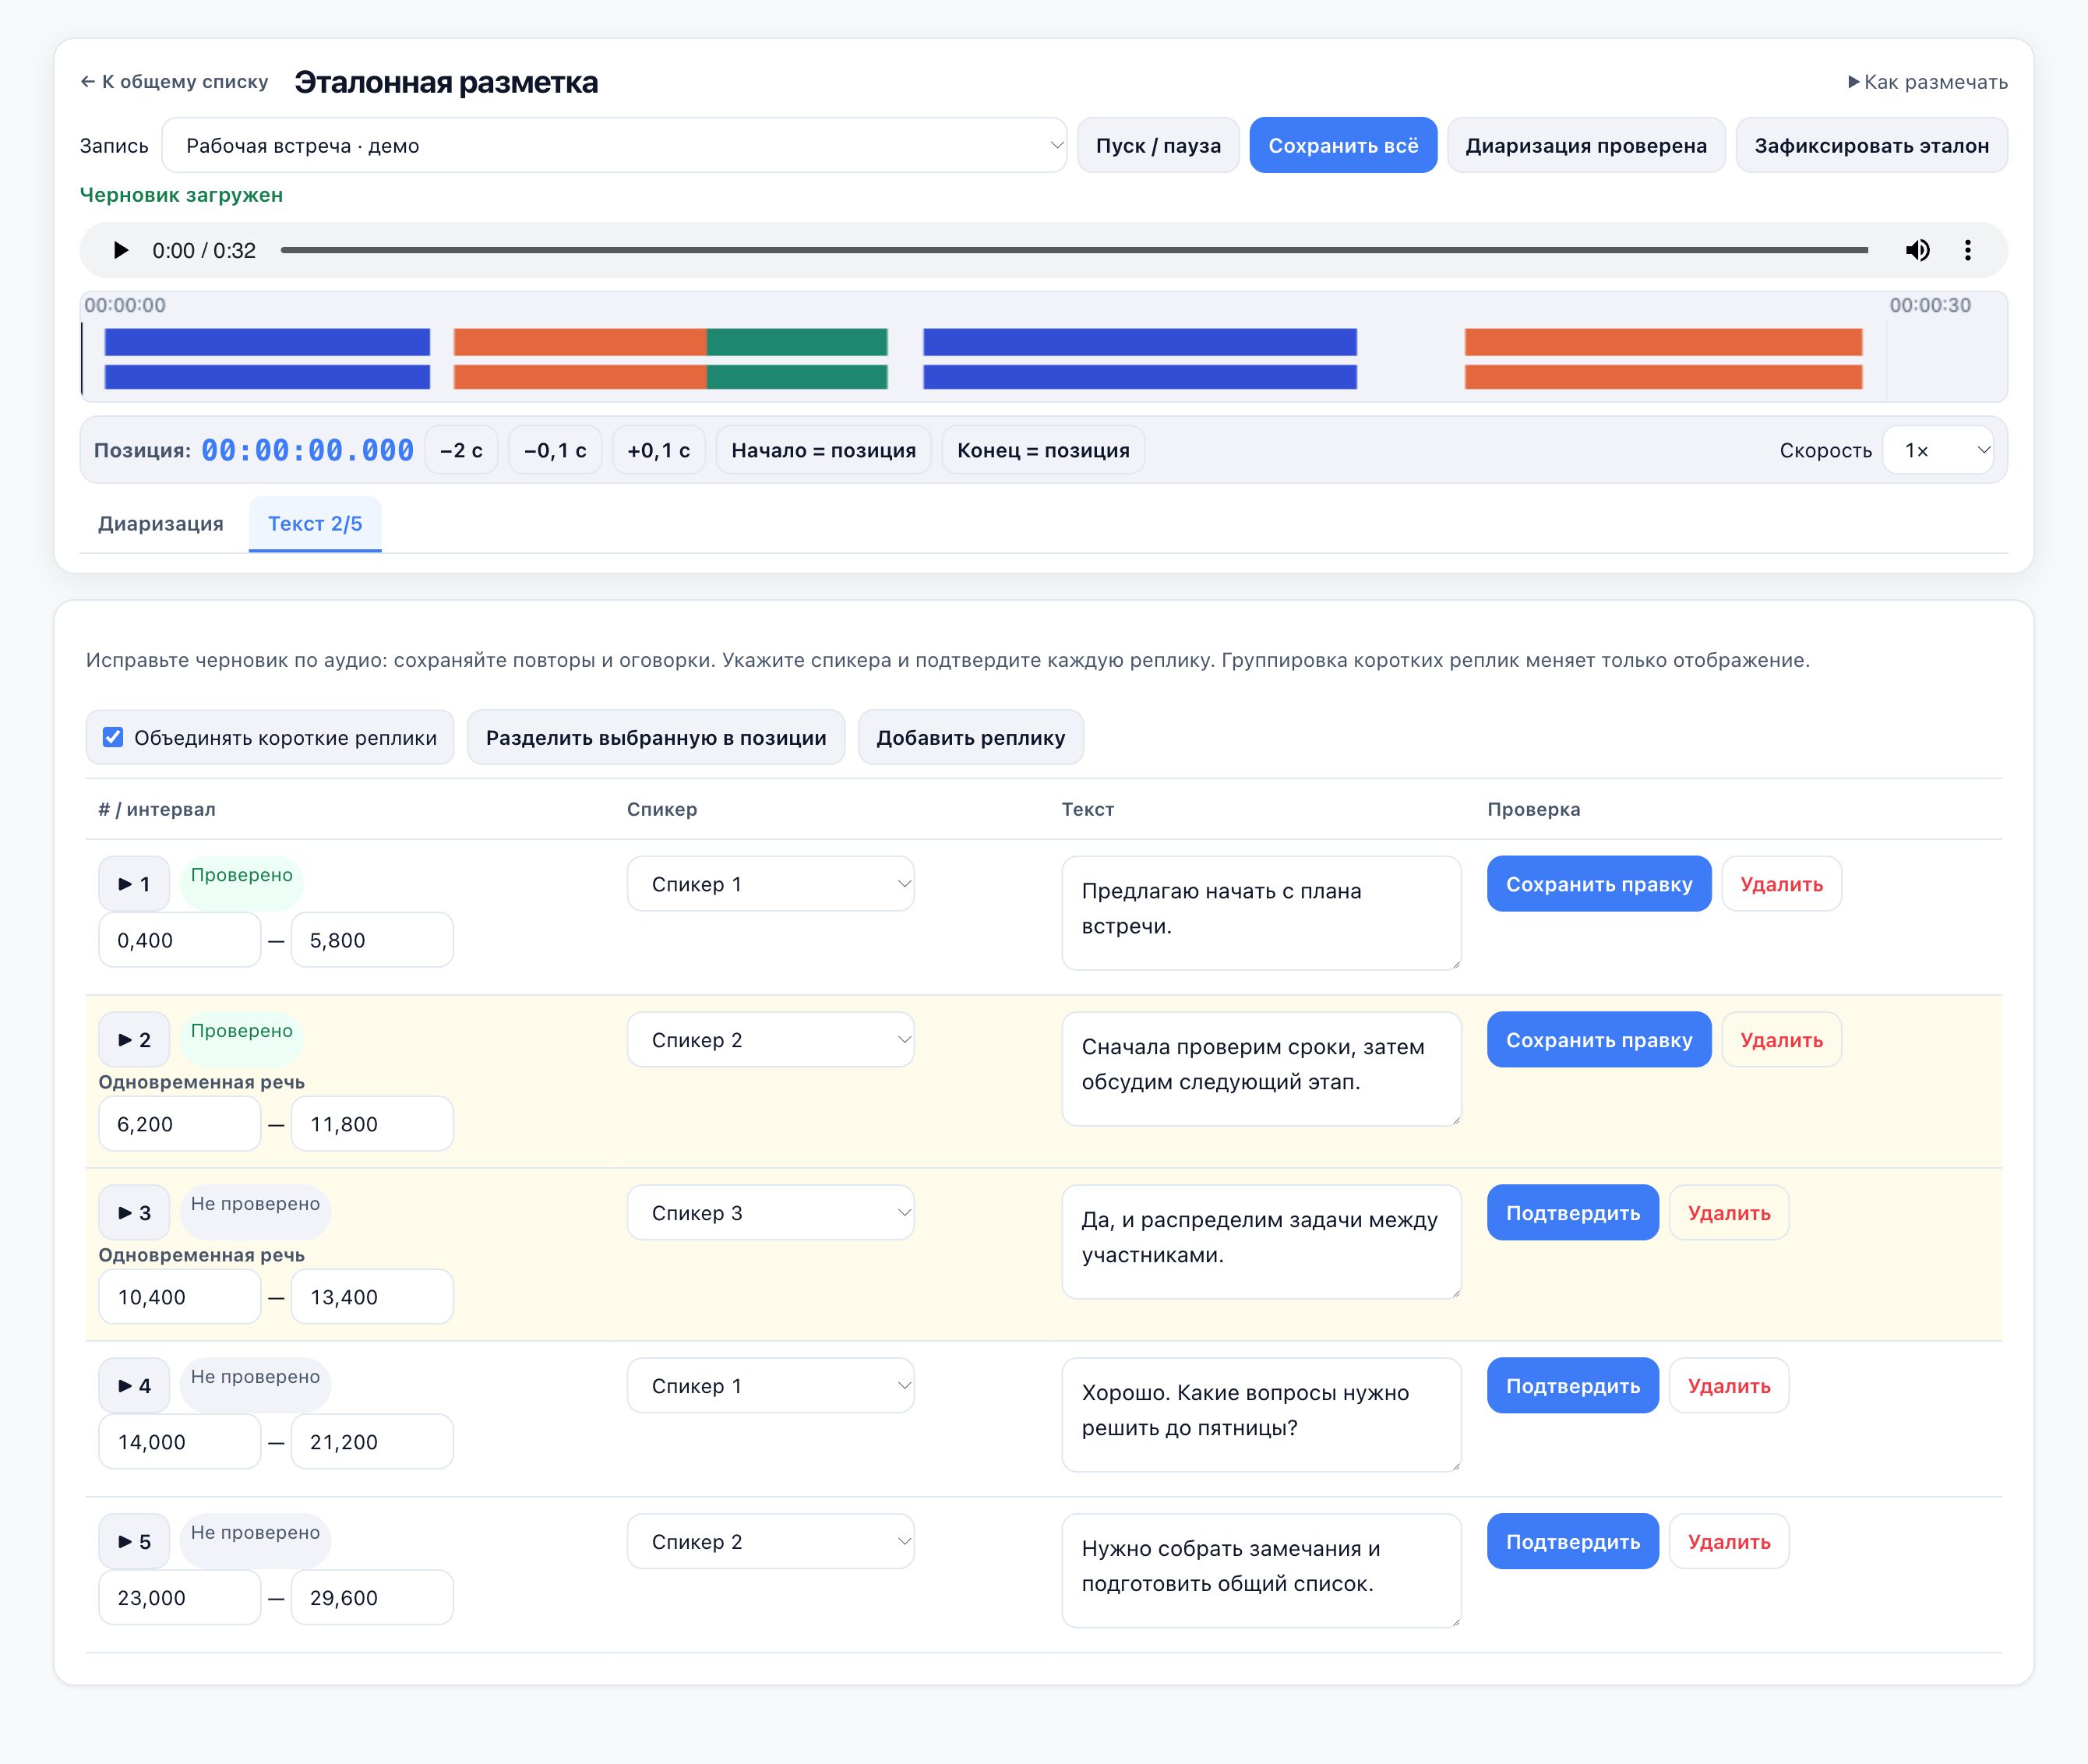Viewport: 2088px width, 1764px height.
Task: Expand the "Как размечать" help section
Action: (x=1927, y=82)
